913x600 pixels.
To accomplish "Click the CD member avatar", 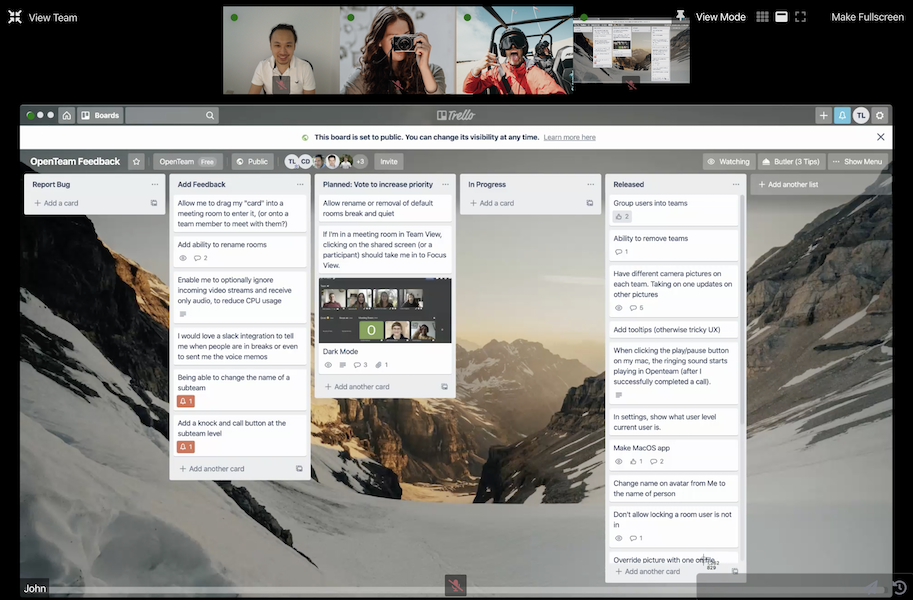I will [x=306, y=161].
